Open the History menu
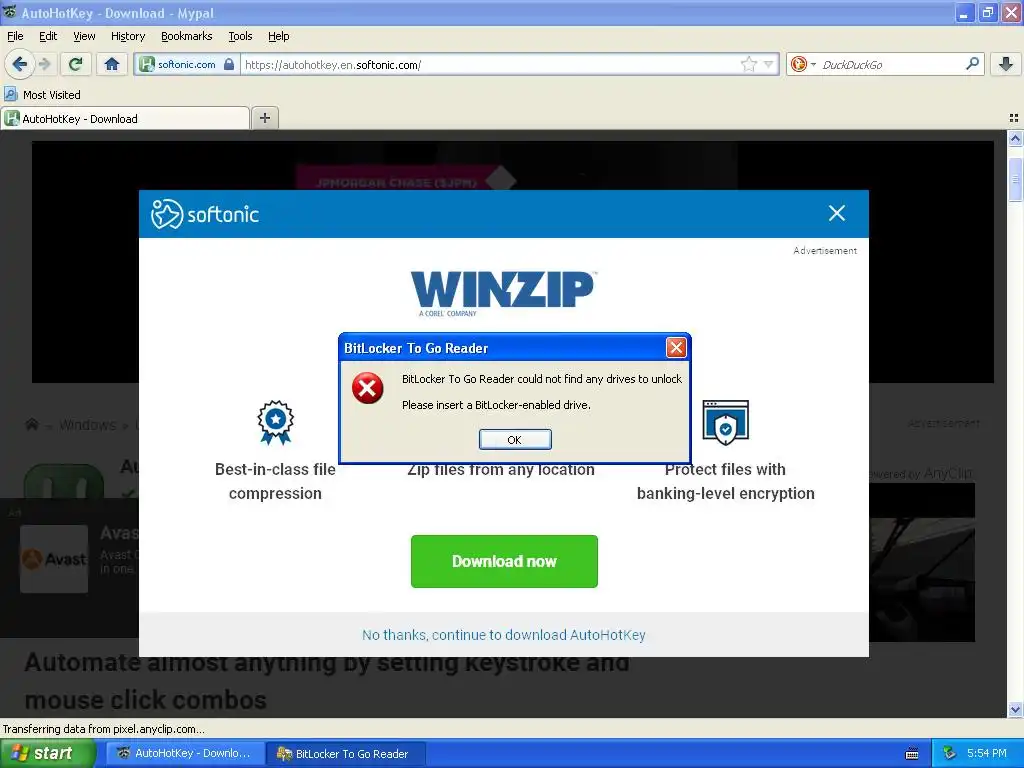1024x768 pixels. pos(128,36)
